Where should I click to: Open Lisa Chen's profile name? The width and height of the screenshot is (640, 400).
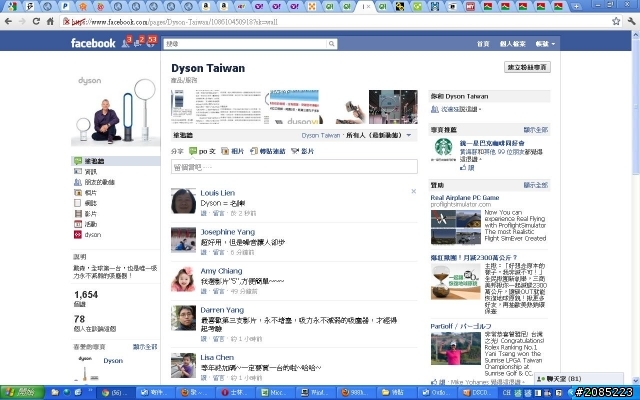pyautogui.click(x=217, y=358)
